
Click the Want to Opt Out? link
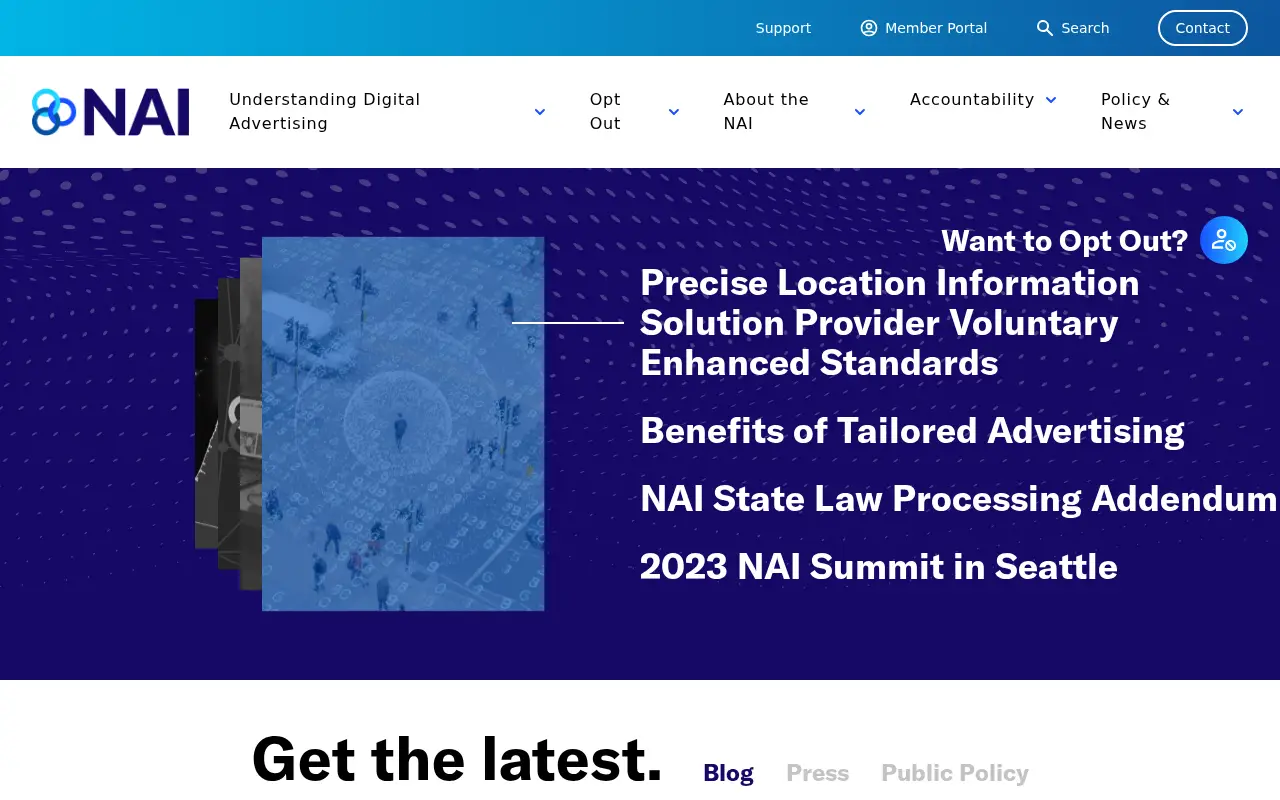click(1064, 241)
